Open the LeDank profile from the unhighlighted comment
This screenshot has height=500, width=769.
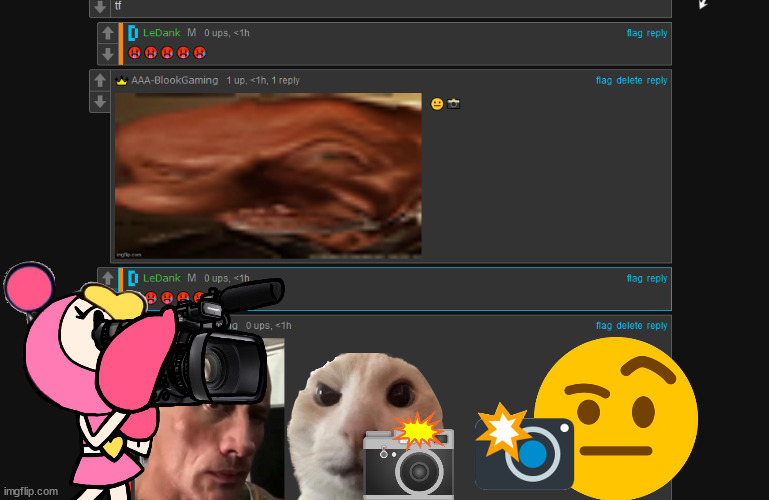[x=162, y=33]
